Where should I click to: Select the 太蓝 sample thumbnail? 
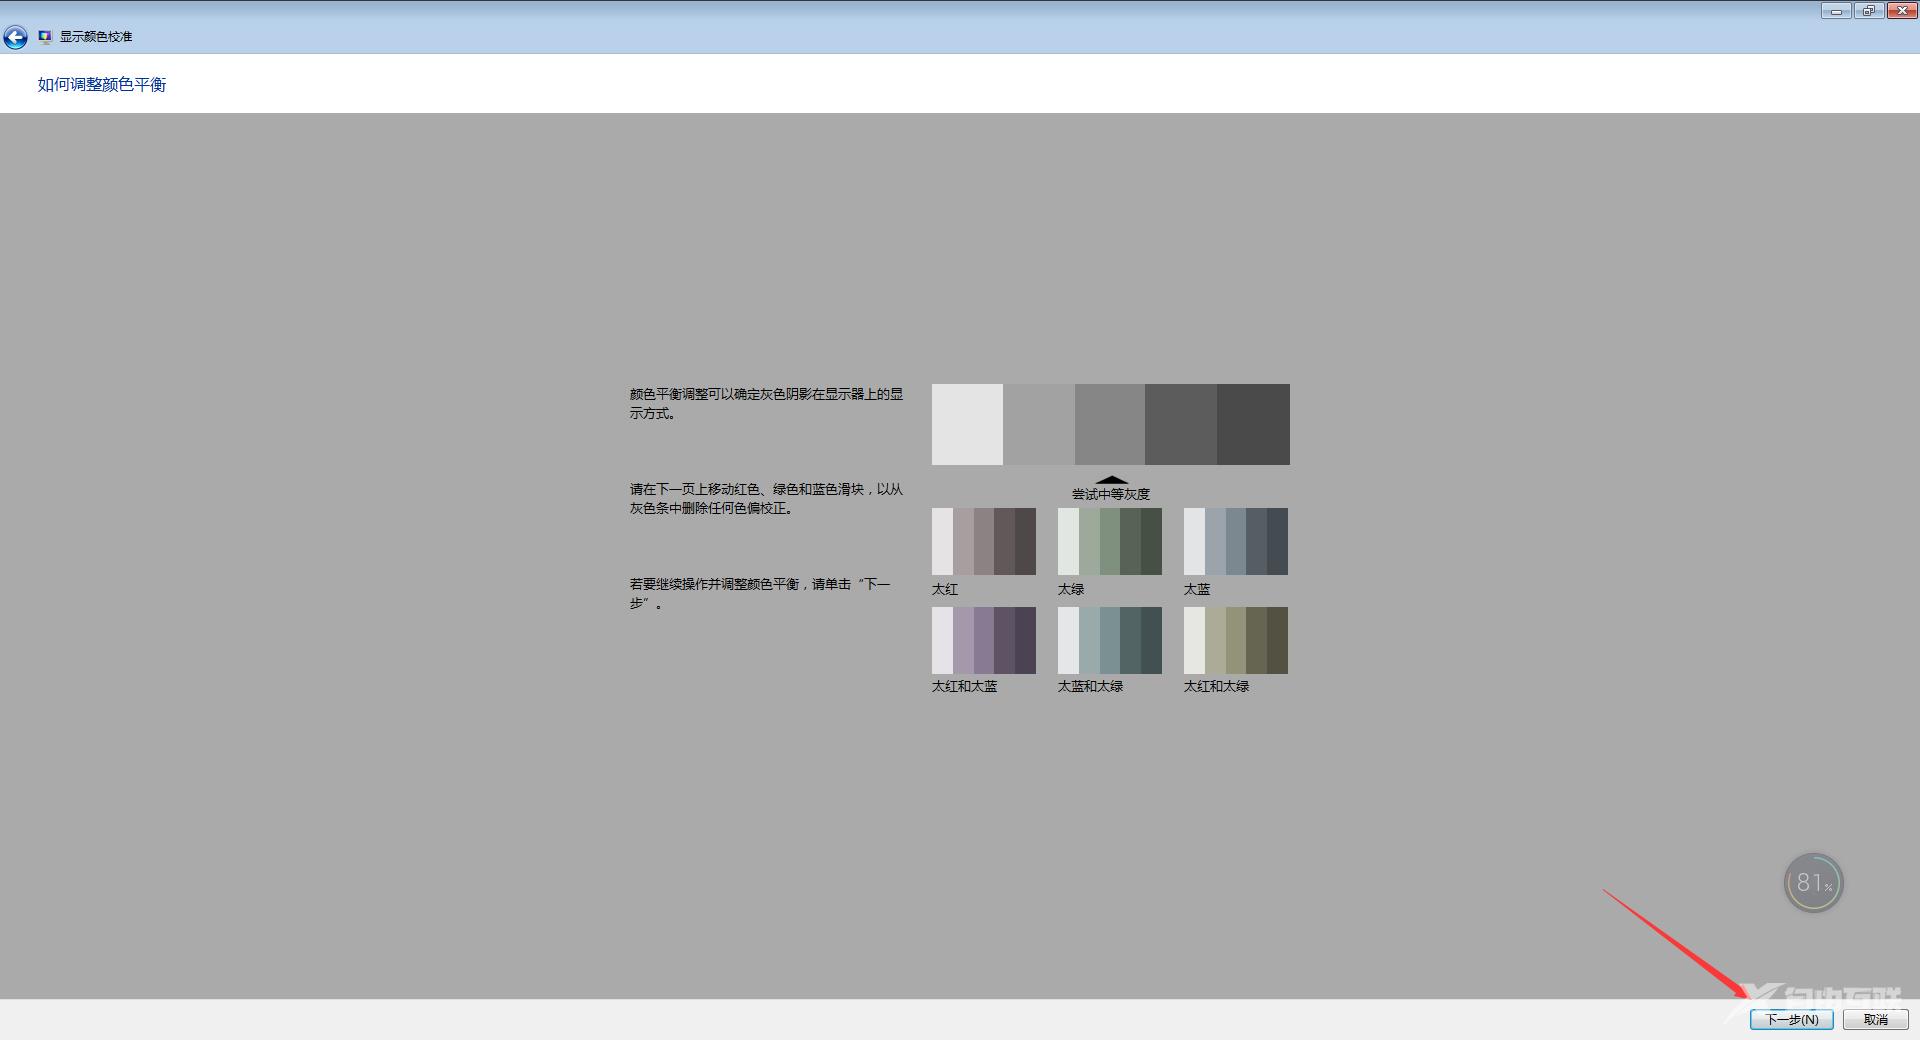[1236, 541]
